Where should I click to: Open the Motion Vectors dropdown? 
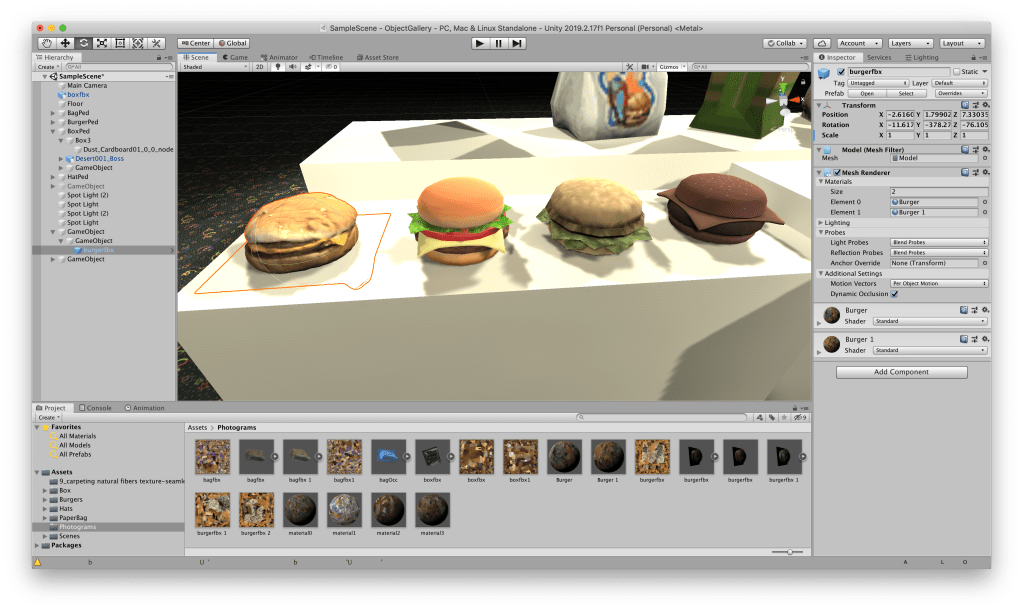[x=938, y=284]
